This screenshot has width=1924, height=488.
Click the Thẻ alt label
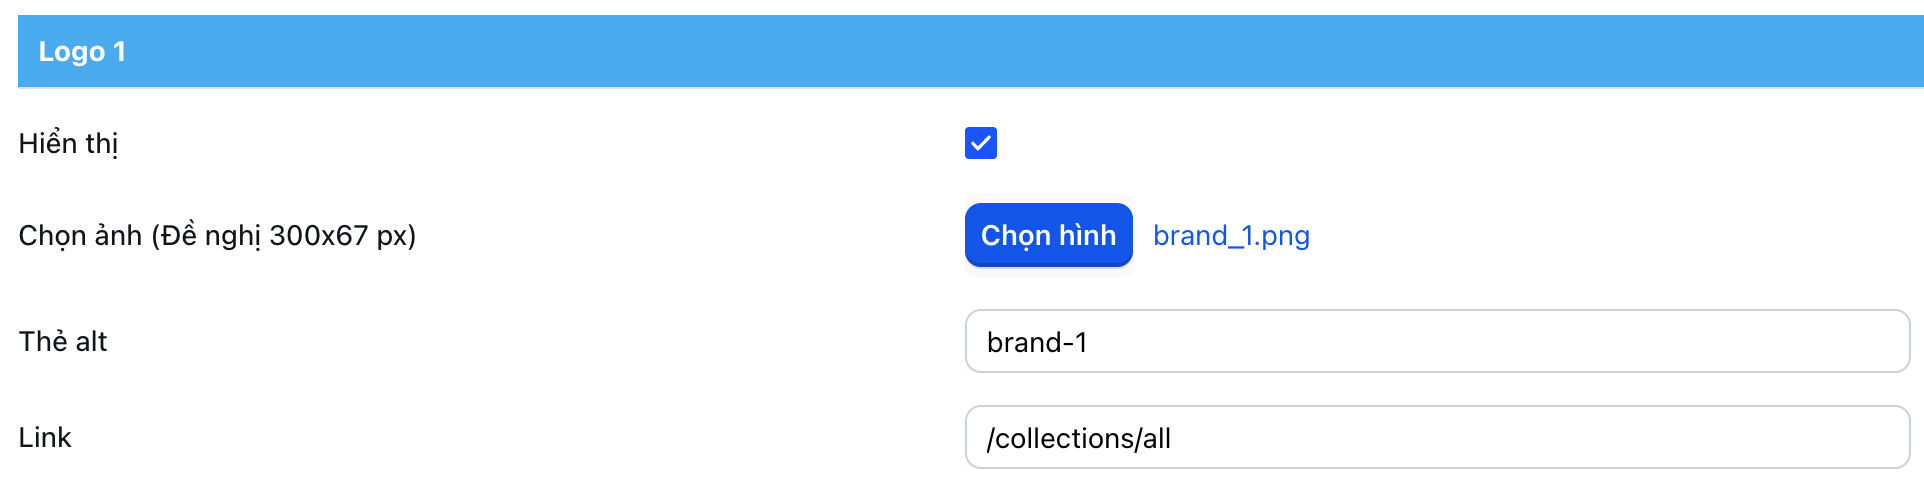(x=63, y=341)
